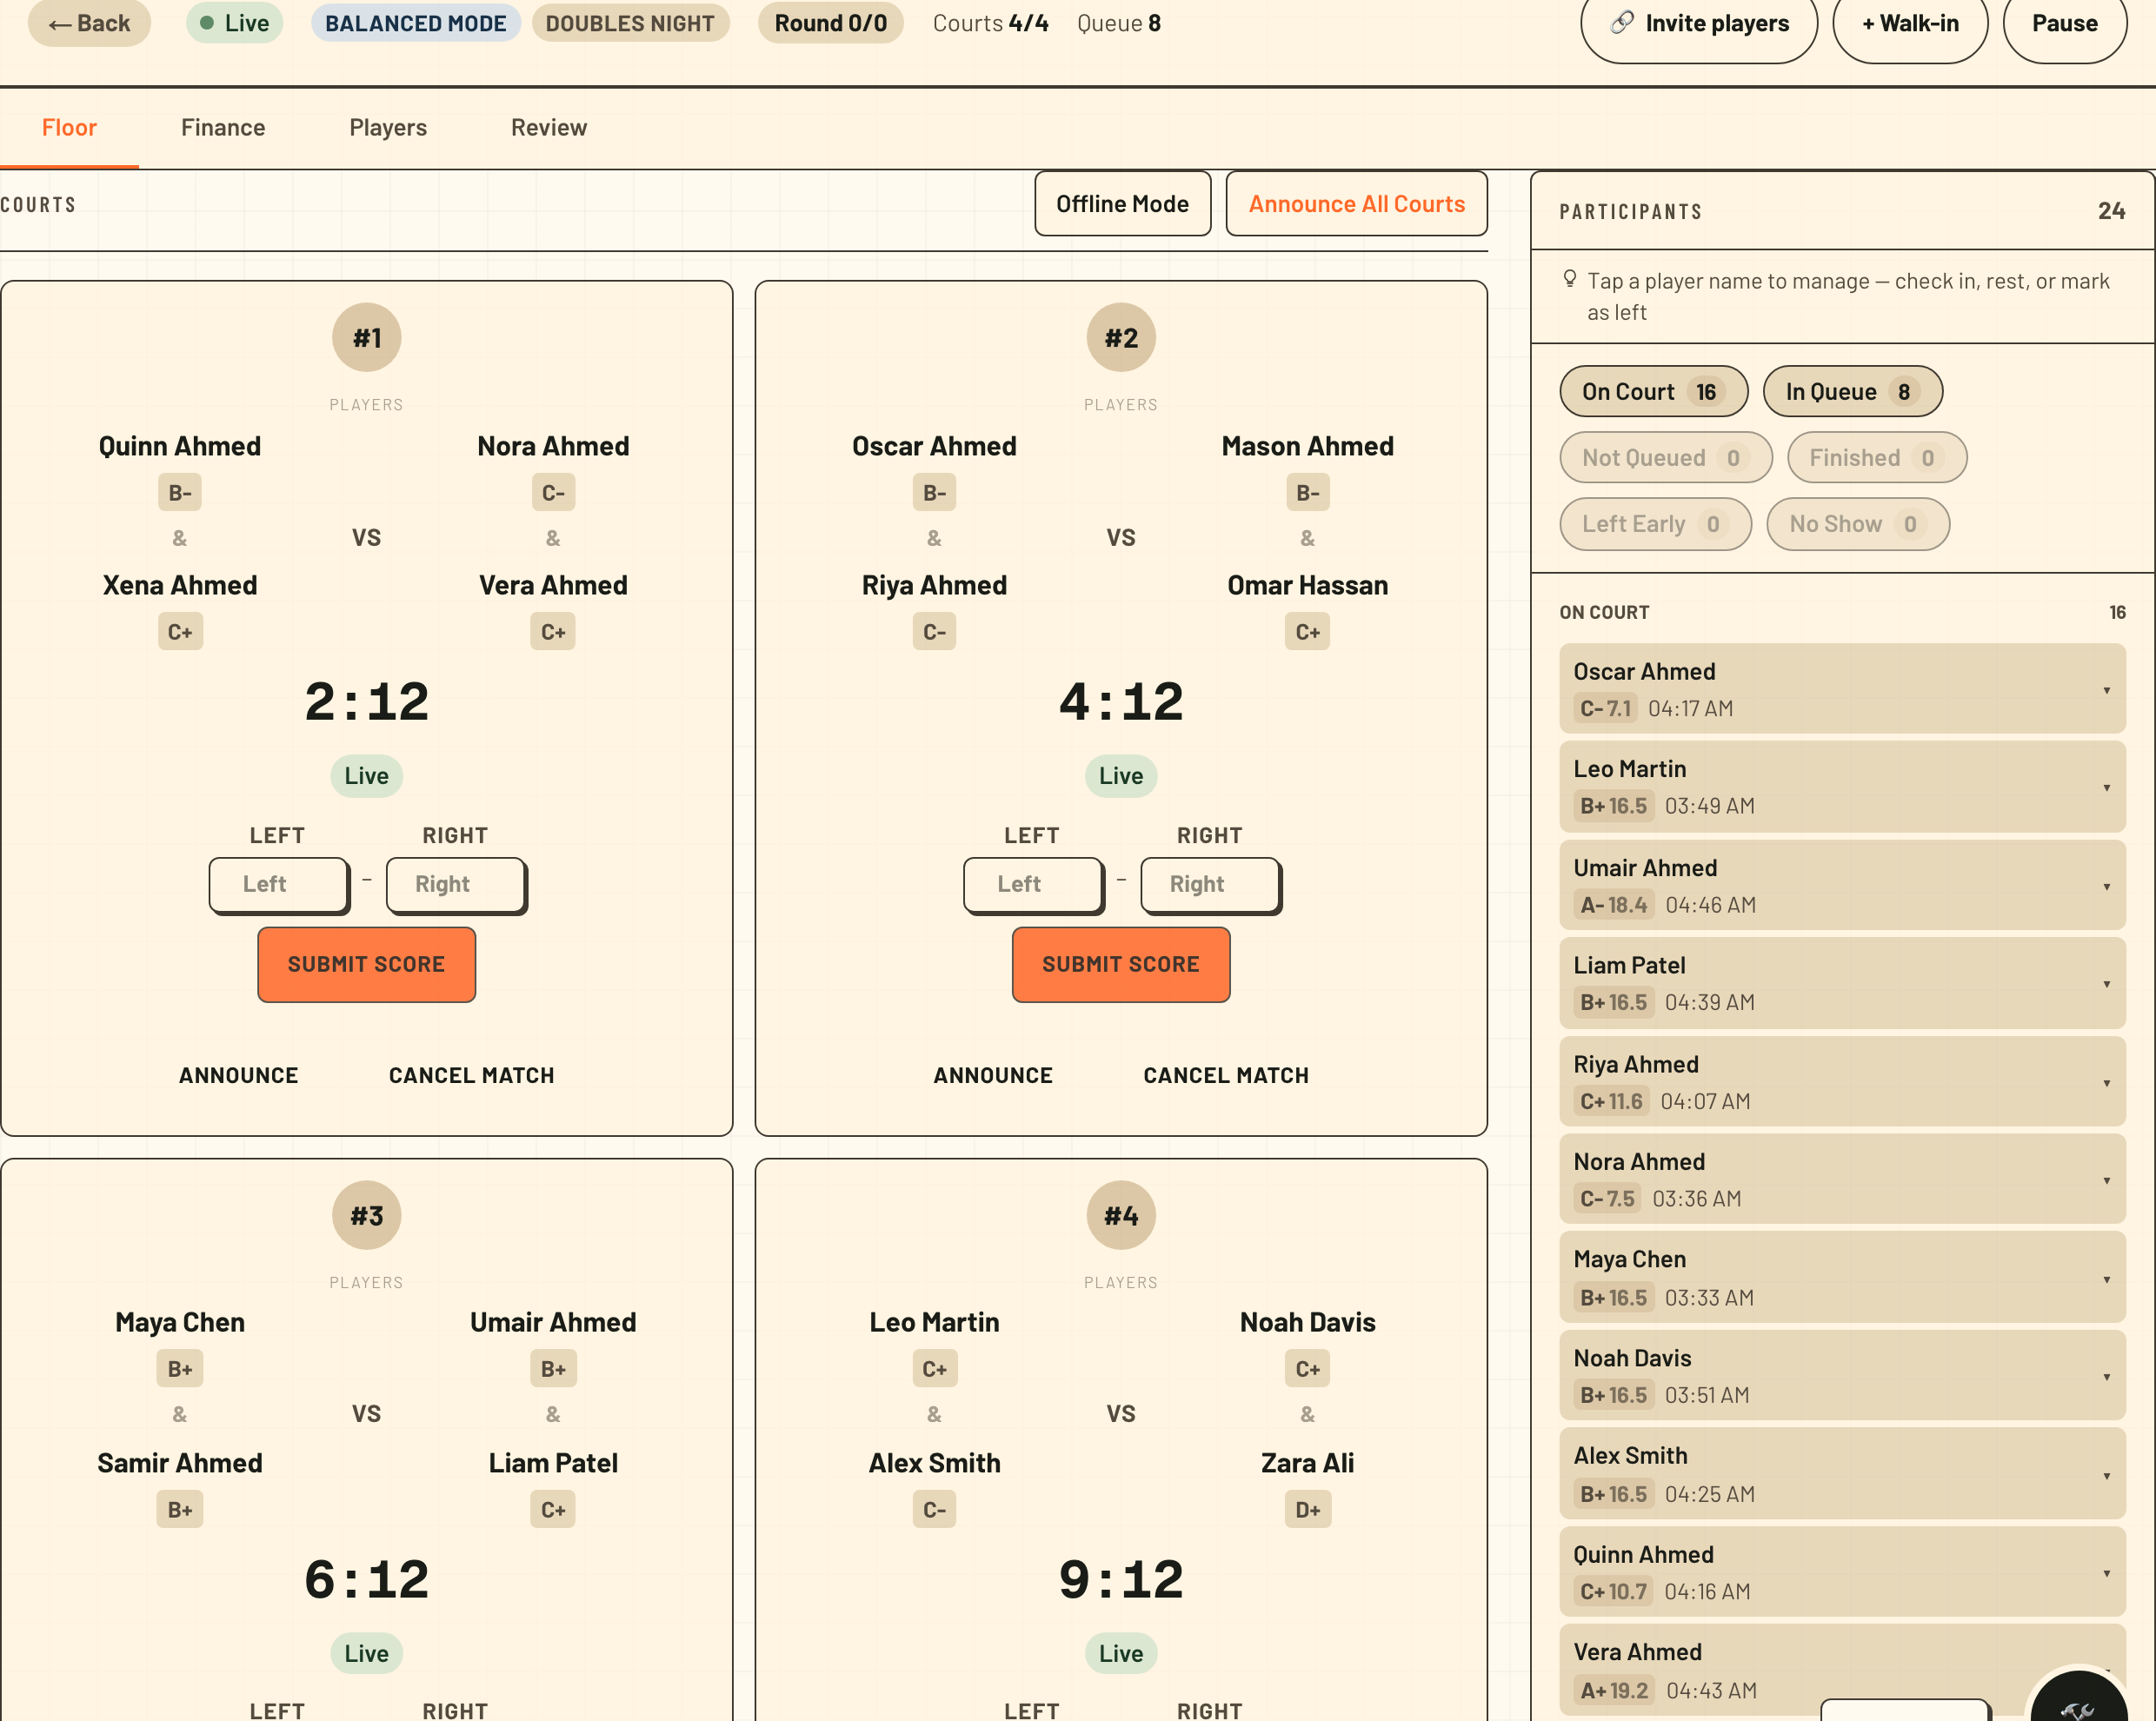Cancel match on Court 2

[x=1226, y=1076]
